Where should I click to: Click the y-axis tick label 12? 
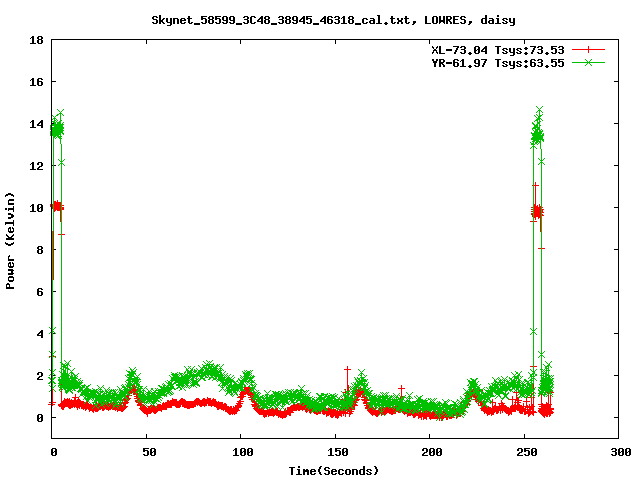pyautogui.click(x=36, y=166)
